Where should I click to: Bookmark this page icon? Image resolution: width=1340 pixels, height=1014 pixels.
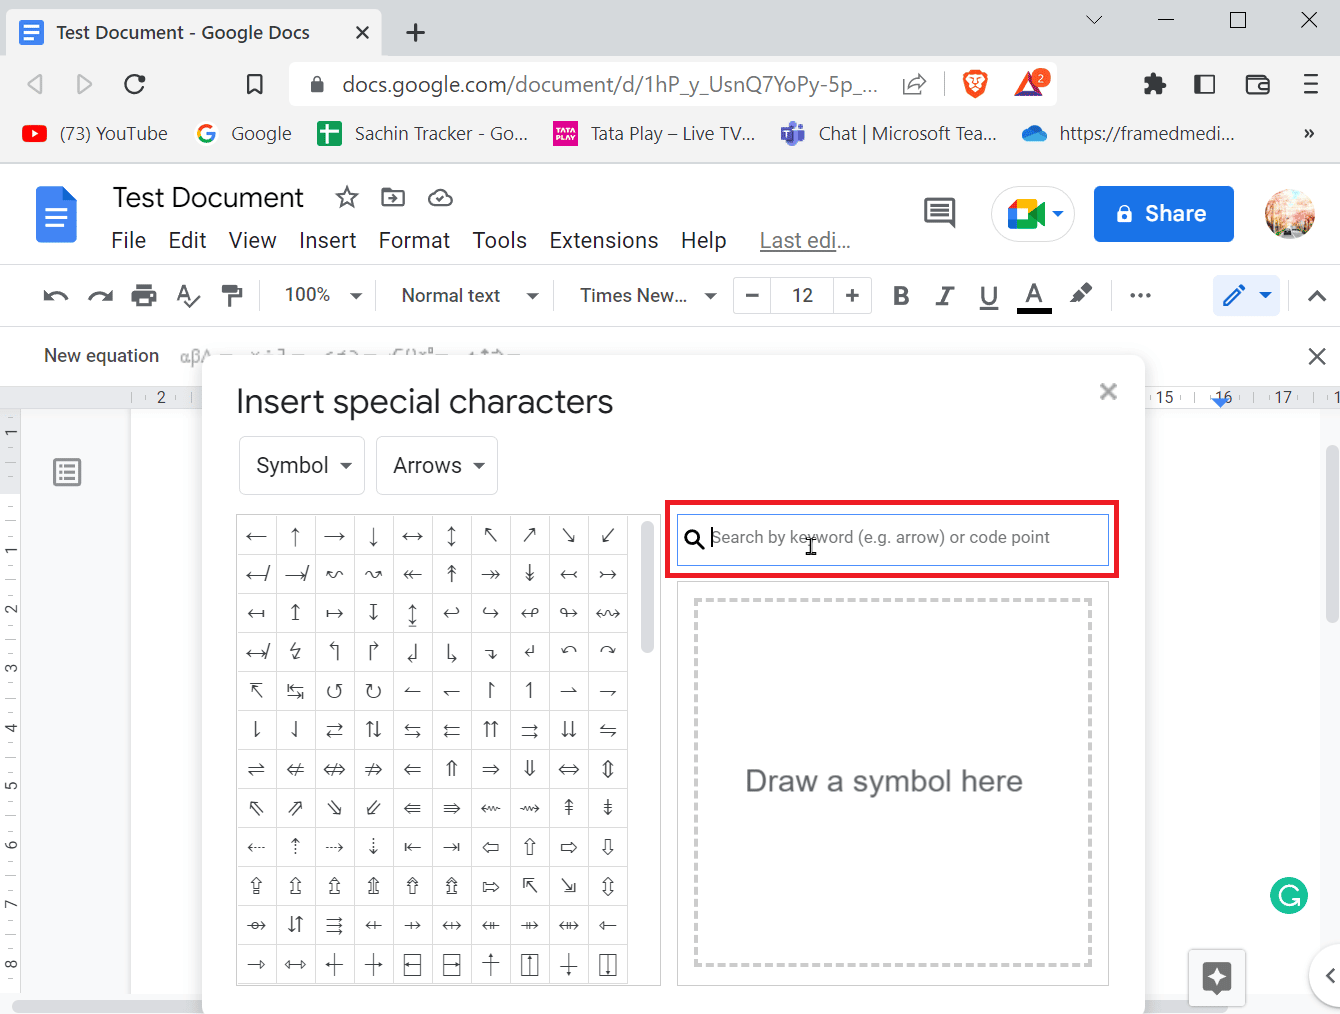[255, 84]
